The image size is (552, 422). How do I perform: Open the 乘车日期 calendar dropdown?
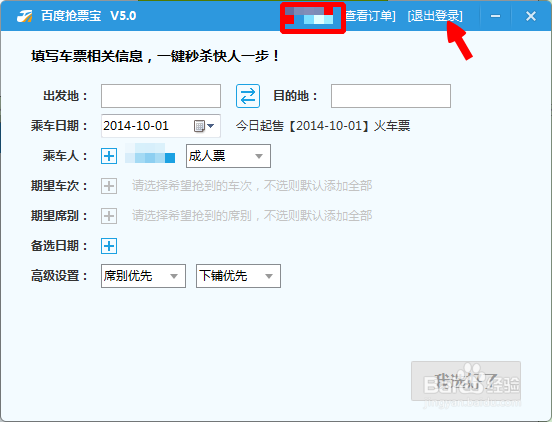point(205,126)
